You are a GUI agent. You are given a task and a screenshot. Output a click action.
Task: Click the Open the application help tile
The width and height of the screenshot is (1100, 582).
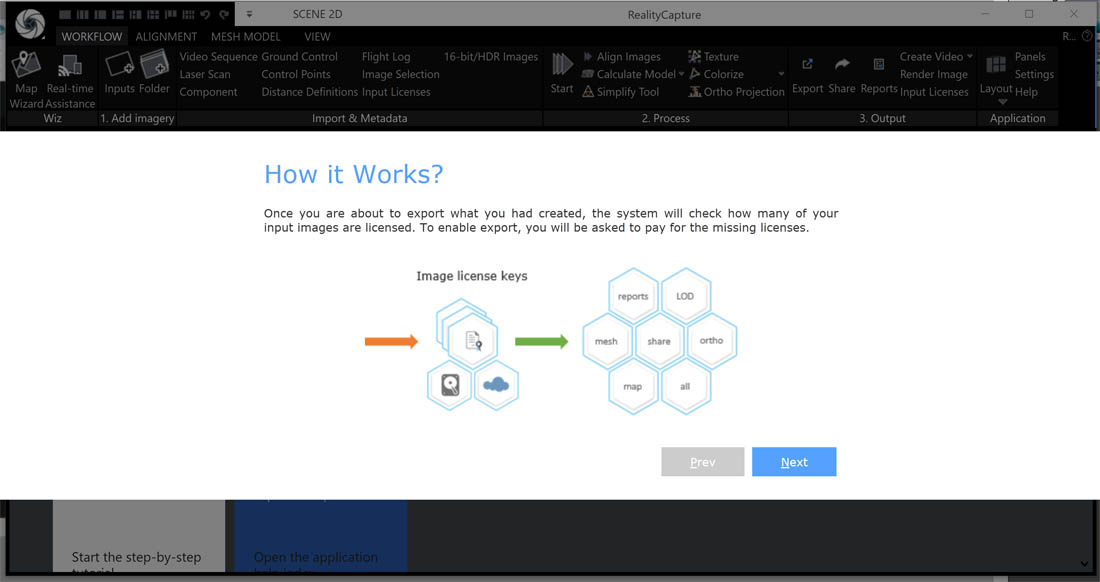[321, 536]
